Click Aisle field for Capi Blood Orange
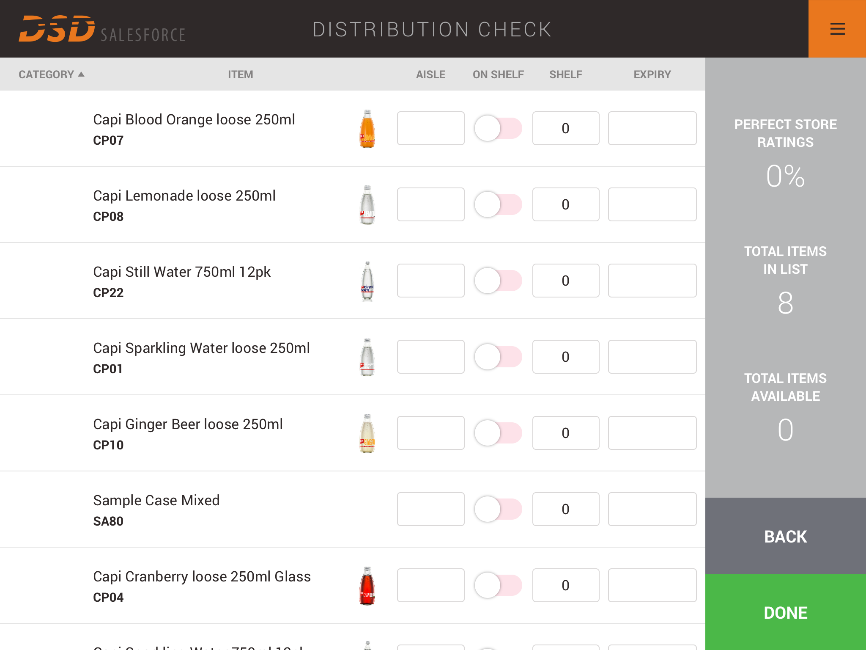The image size is (866, 650). [x=431, y=128]
